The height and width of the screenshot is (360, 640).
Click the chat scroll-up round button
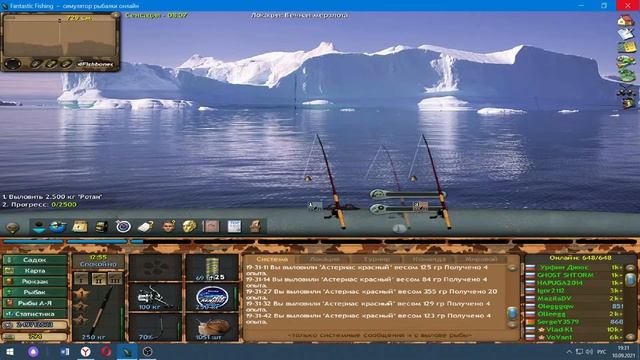point(512,268)
